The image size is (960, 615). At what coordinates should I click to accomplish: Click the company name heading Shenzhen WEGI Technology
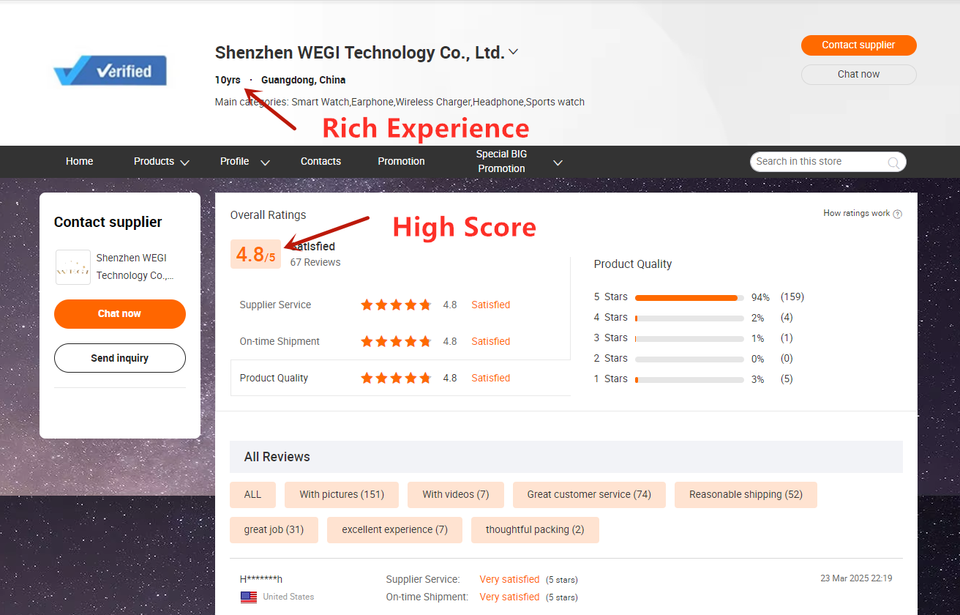coord(360,53)
